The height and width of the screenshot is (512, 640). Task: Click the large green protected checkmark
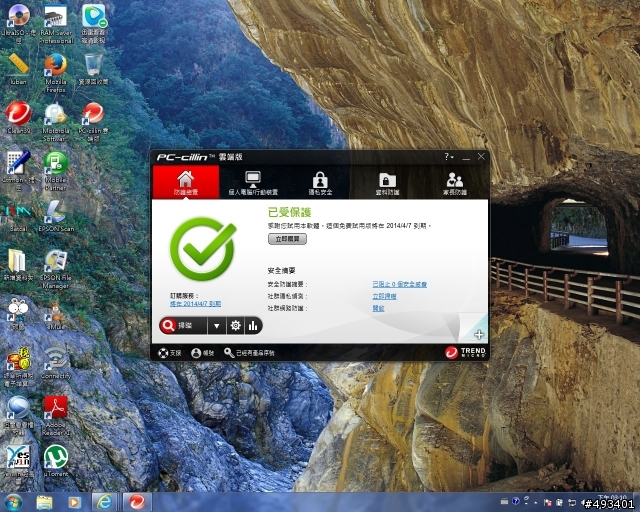click(203, 248)
